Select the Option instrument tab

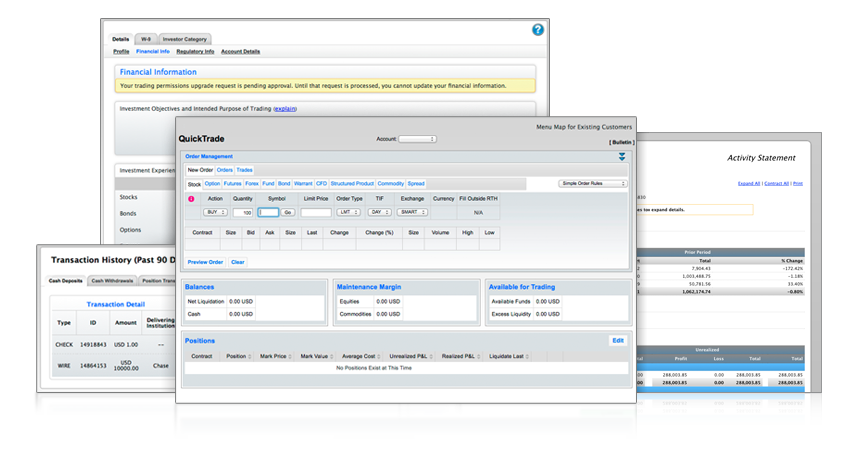212,184
